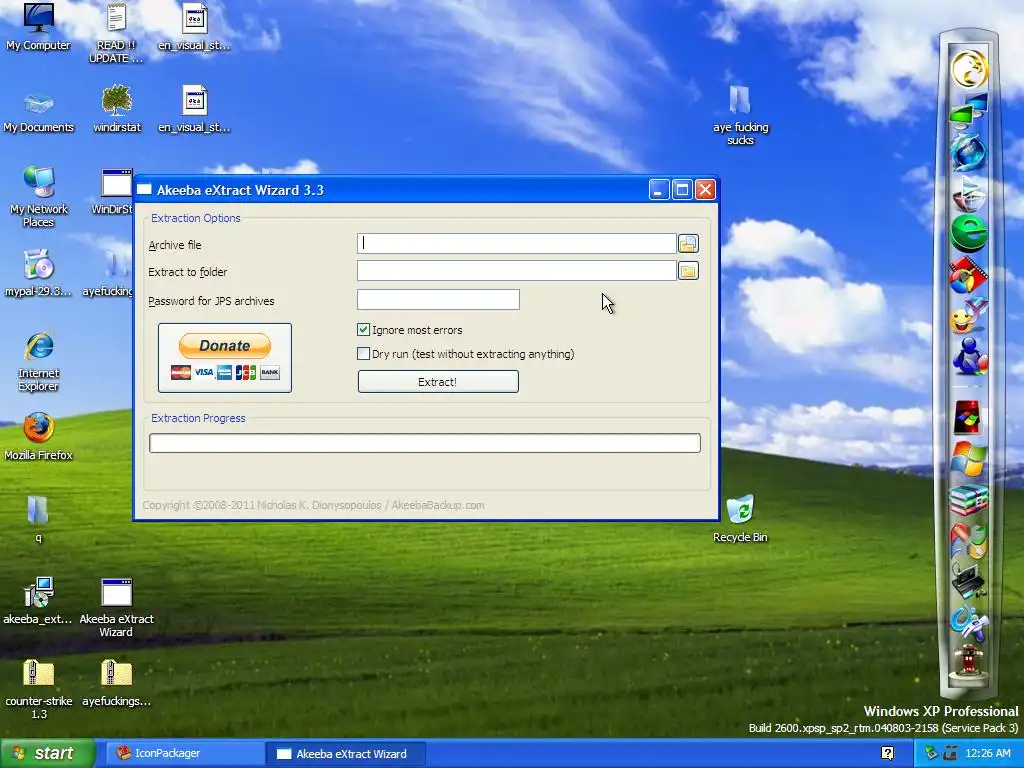Select the akeeba_ext installer icon
Viewport: 1024px width, 768px height.
[x=38, y=601]
